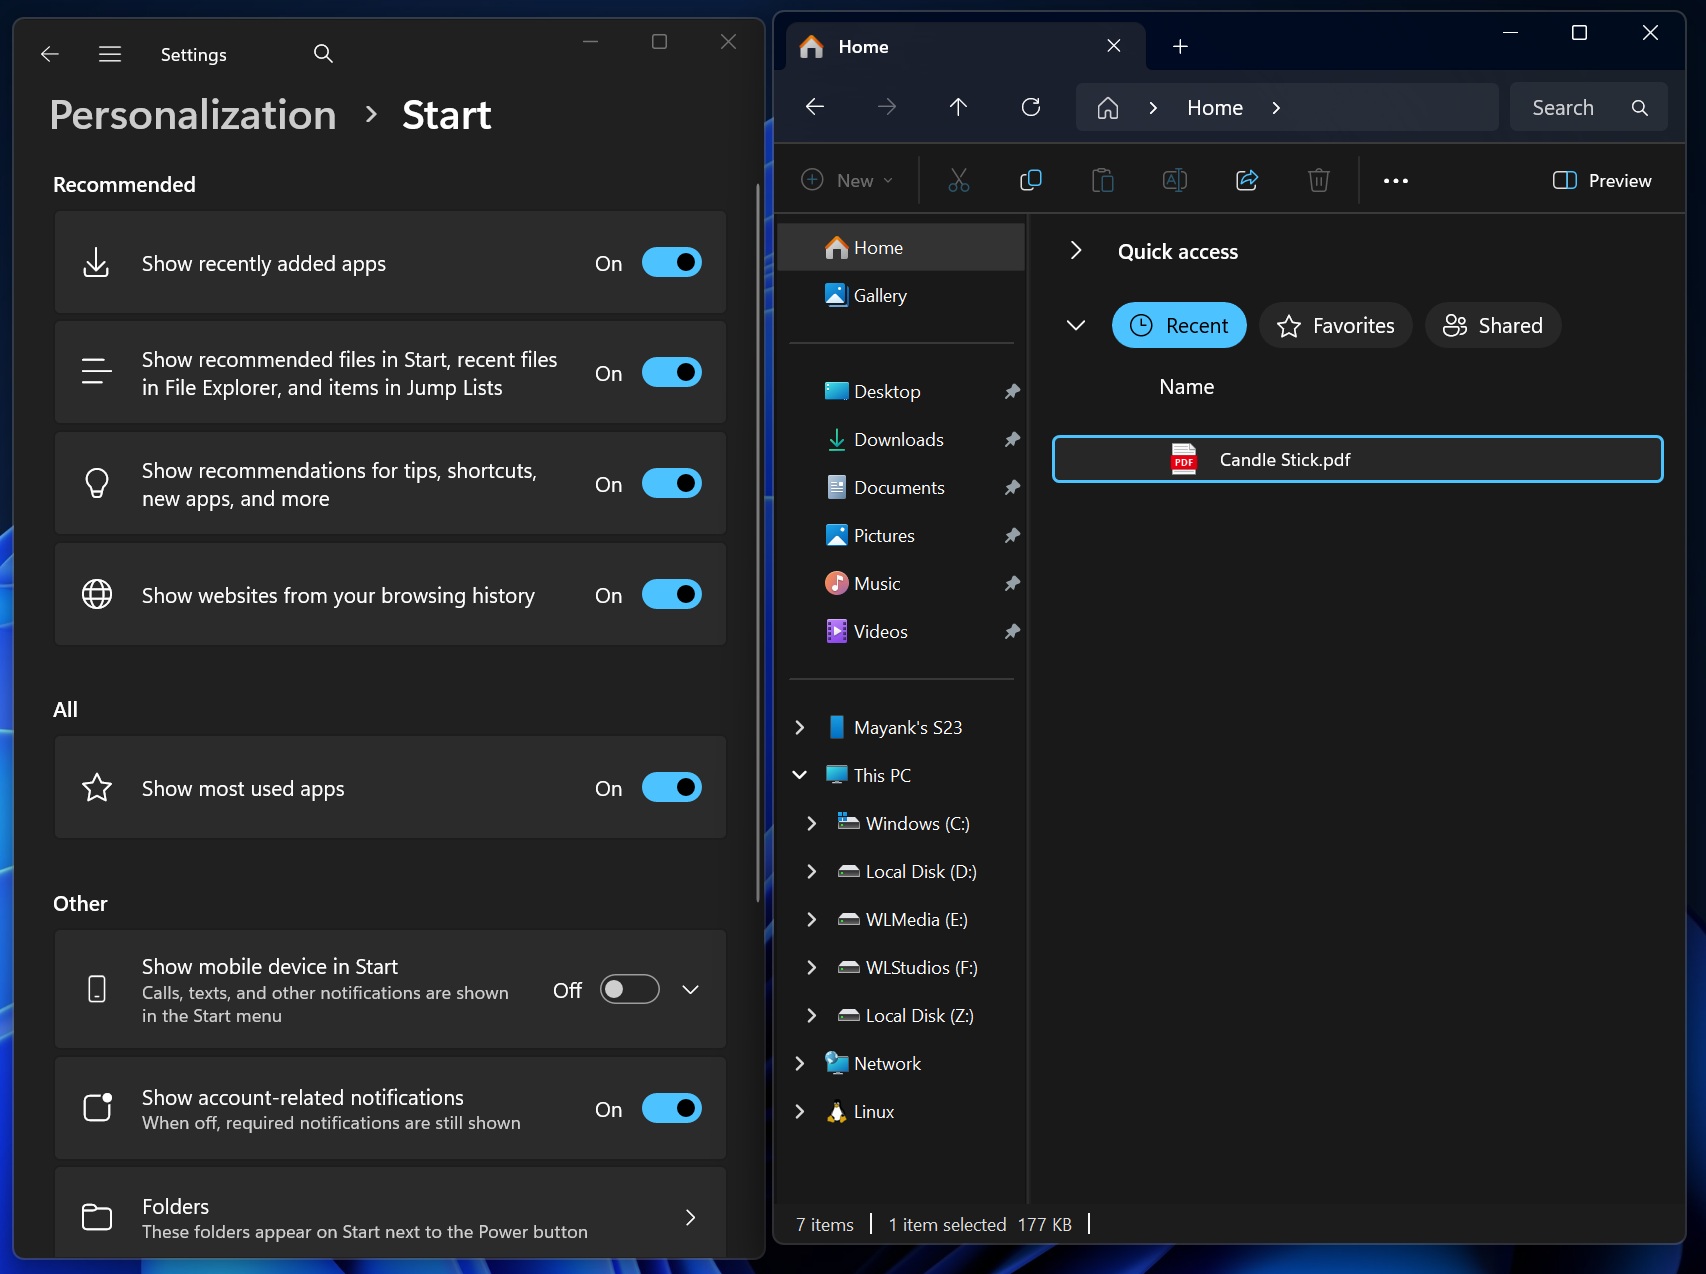Expand Show mobile device in Start details
The width and height of the screenshot is (1706, 1274).
click(x=690, y=989)
